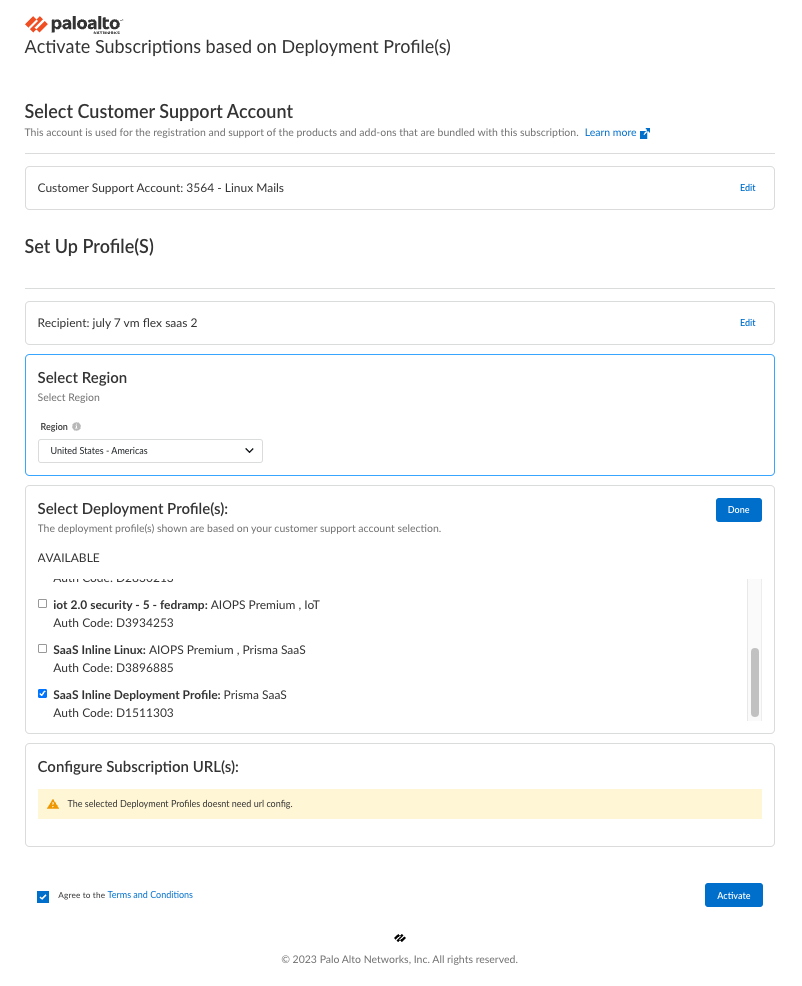Screen dimensions: 802x986
Task: Click the deployment profiles list scrollbar
Action: click(x=755, y=680)
